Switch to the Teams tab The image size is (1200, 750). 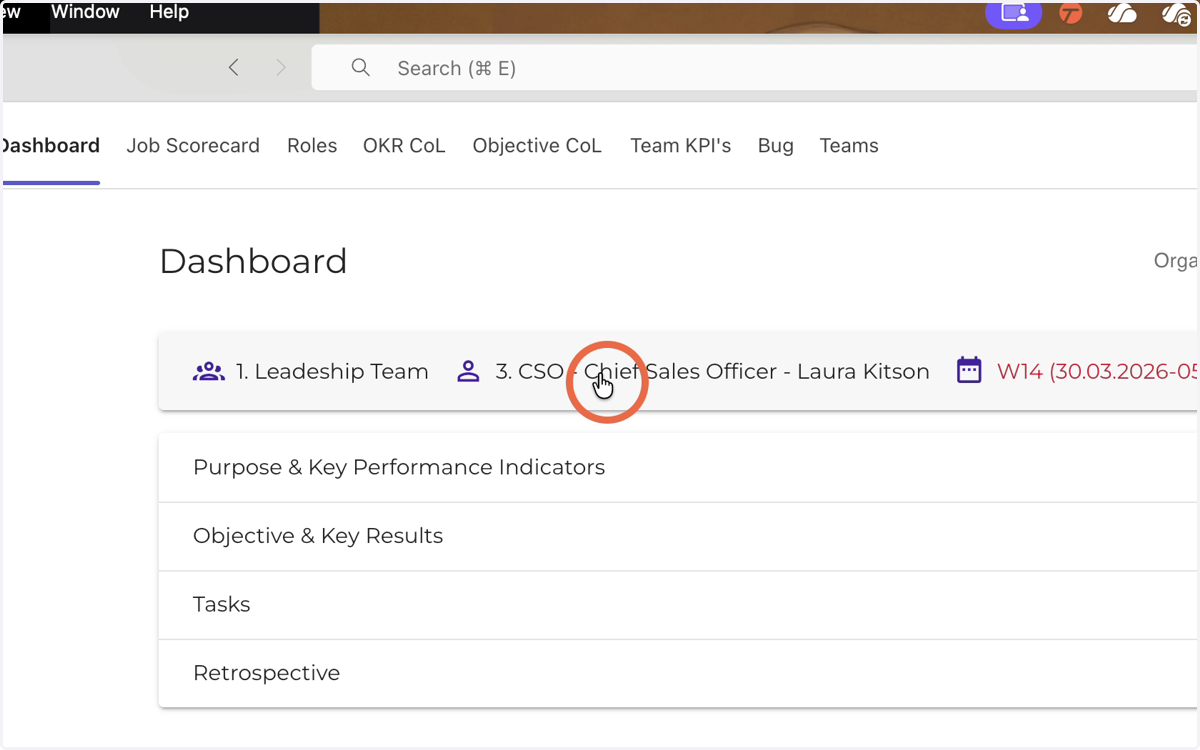(849, 146)
